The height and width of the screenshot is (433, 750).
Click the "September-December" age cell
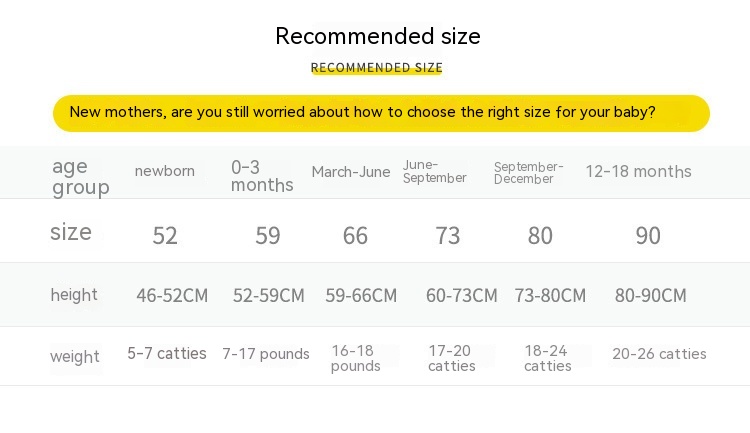(x=528, y=172)
